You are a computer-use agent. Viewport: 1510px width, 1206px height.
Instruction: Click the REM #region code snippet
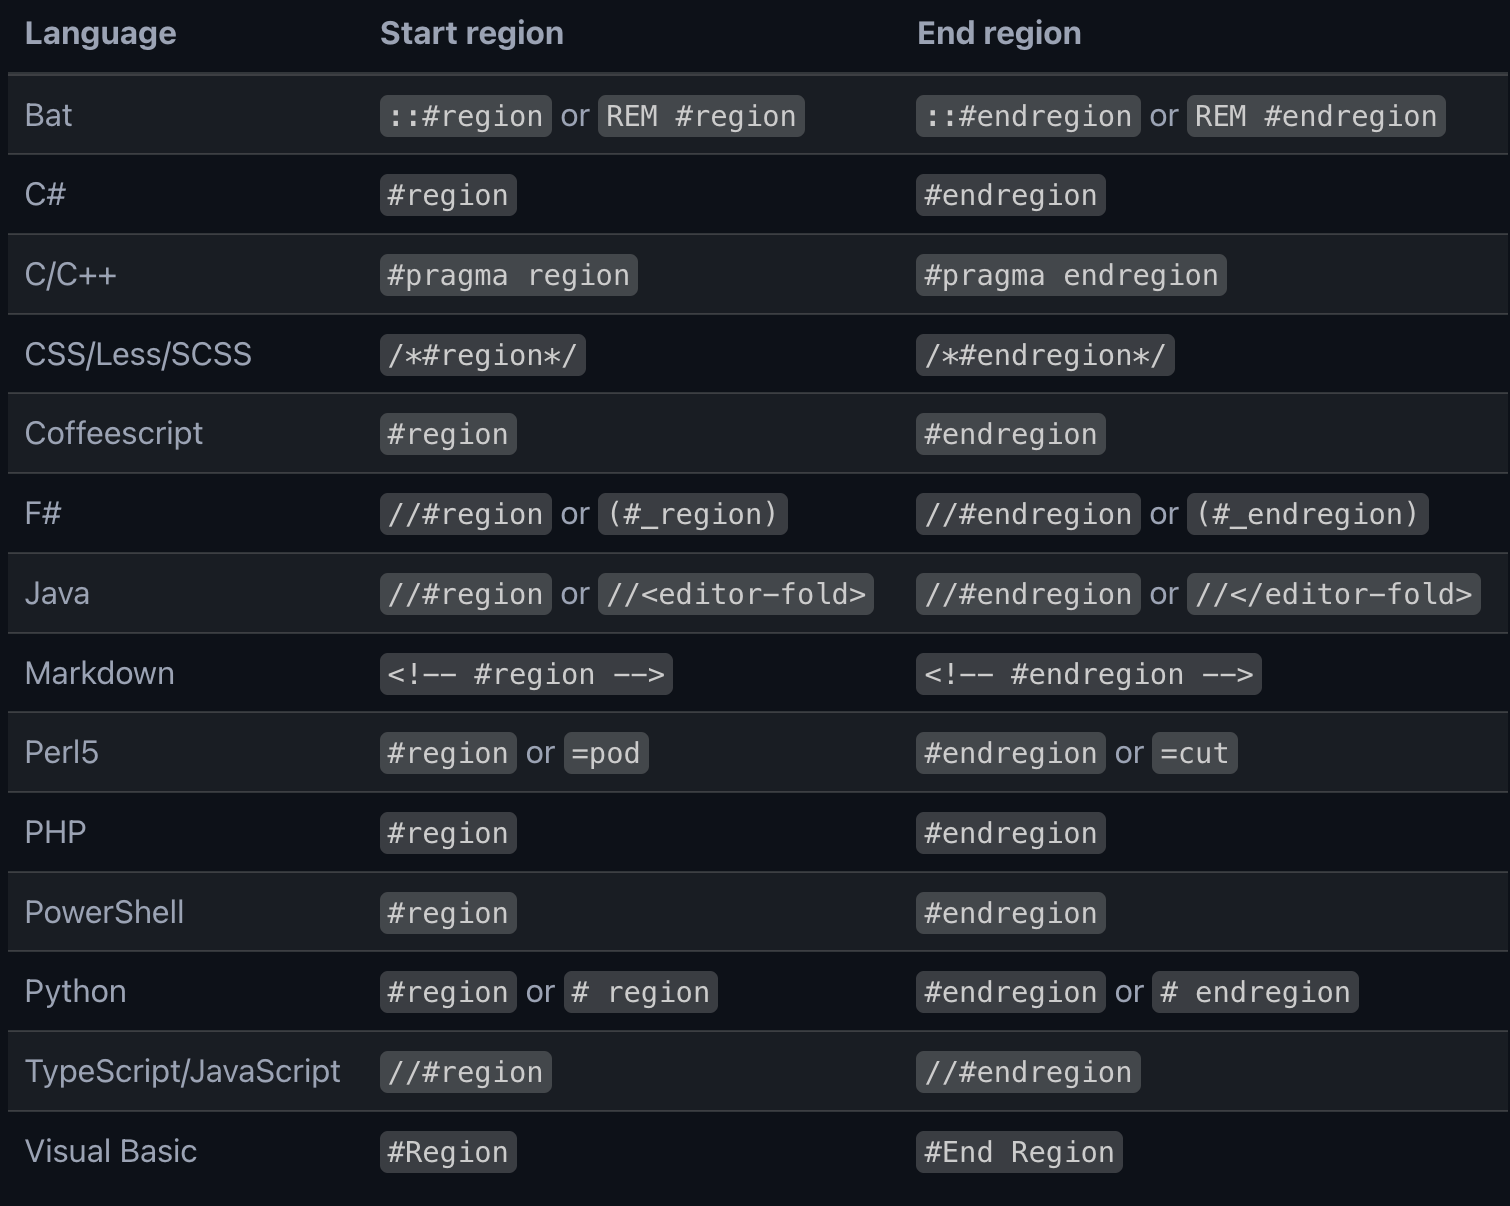pyautogui.click(x=700, y=116)
